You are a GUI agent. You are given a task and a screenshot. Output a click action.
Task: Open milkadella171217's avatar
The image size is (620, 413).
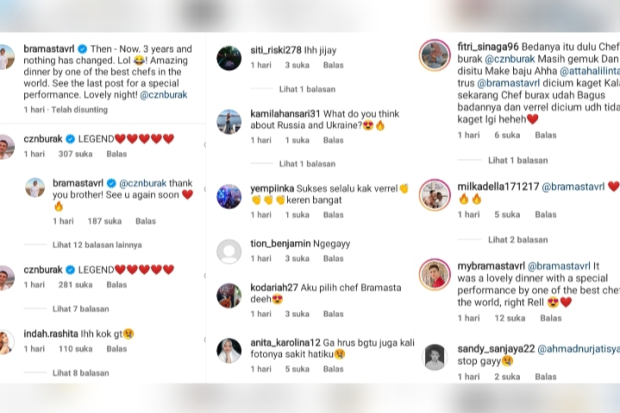click(435, 195)
